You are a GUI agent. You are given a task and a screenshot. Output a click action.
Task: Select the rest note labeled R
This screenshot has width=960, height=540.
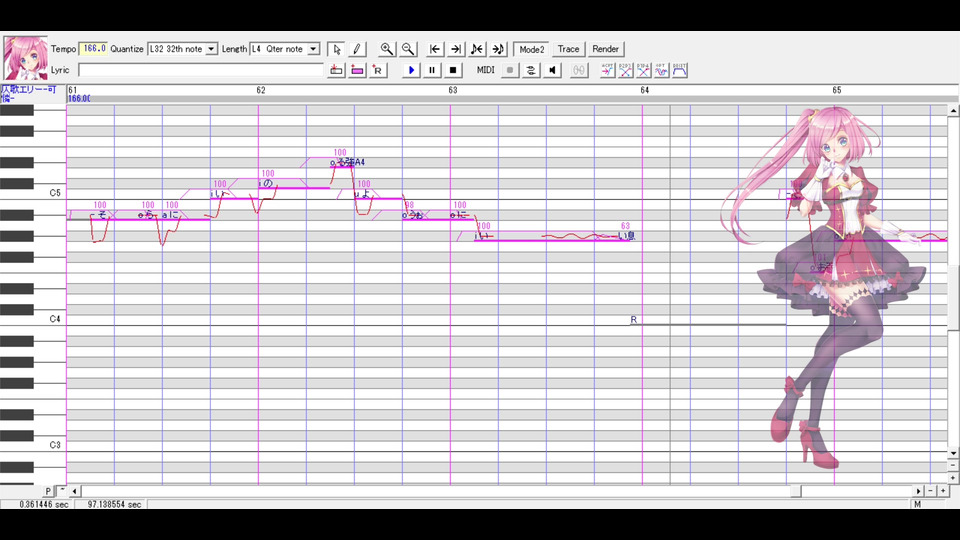coord(708,320)
